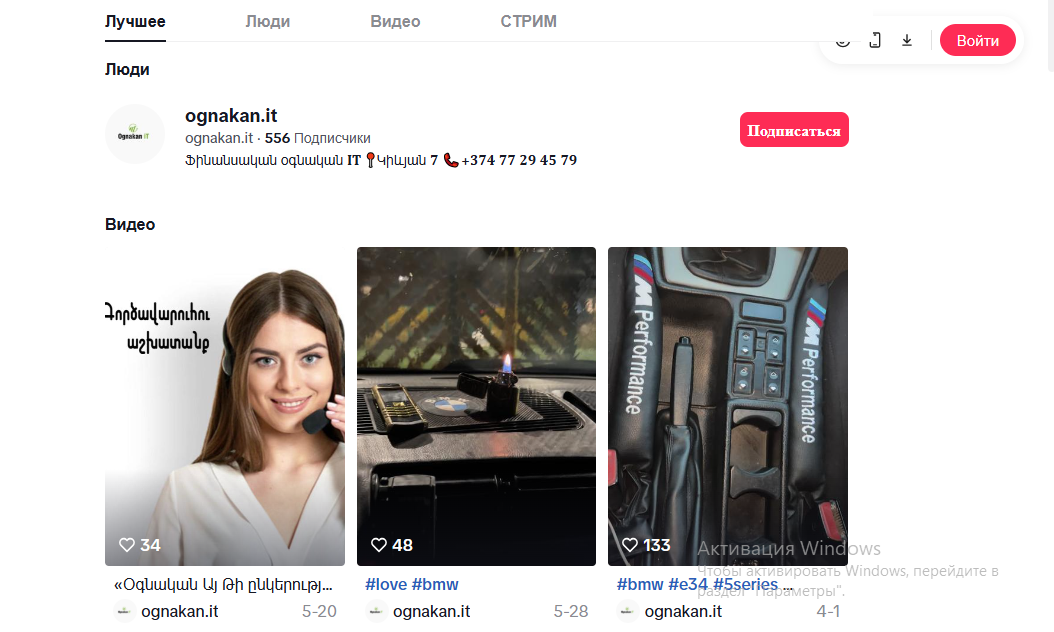Click the download app arrow icon
The image size is (1054, 632).
pyautogui.click(x=907, y=40)
